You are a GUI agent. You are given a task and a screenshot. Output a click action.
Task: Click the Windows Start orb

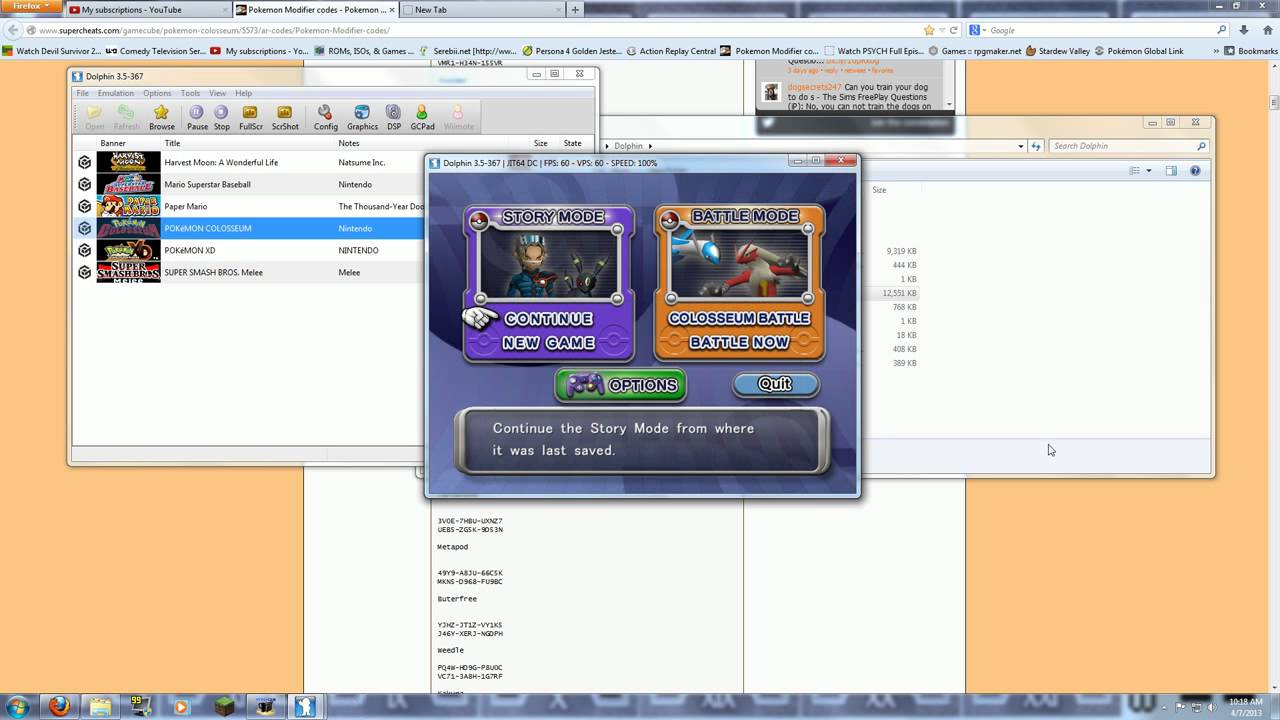click(x=19, y=706)
